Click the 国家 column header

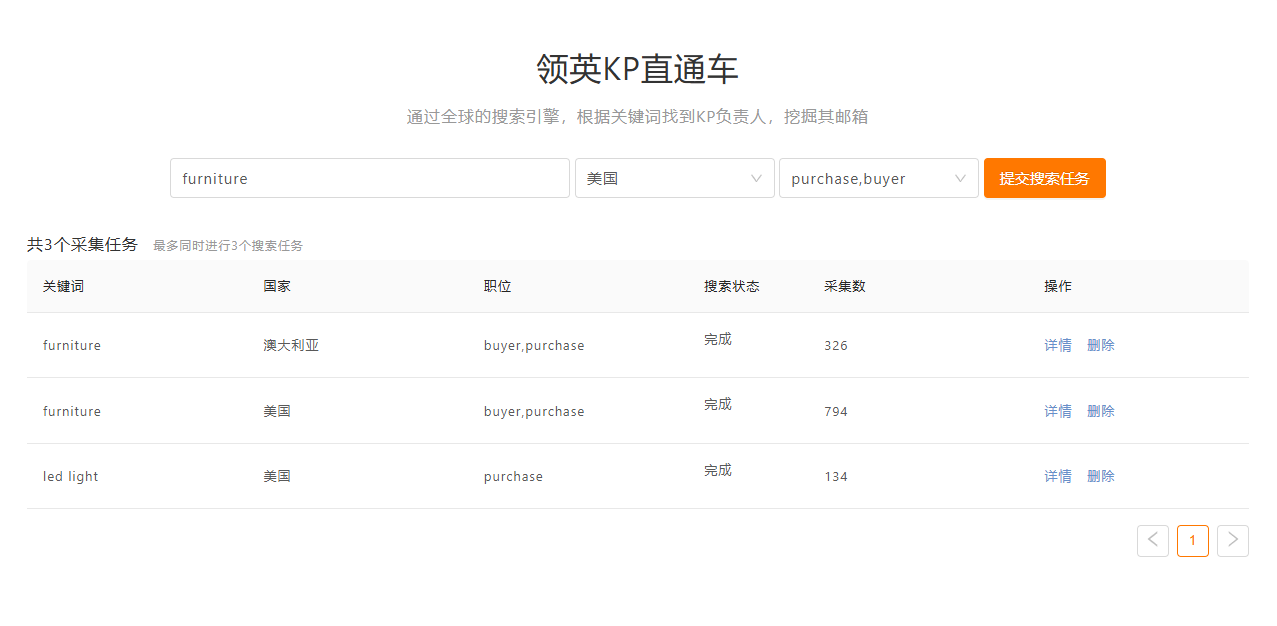277,286
